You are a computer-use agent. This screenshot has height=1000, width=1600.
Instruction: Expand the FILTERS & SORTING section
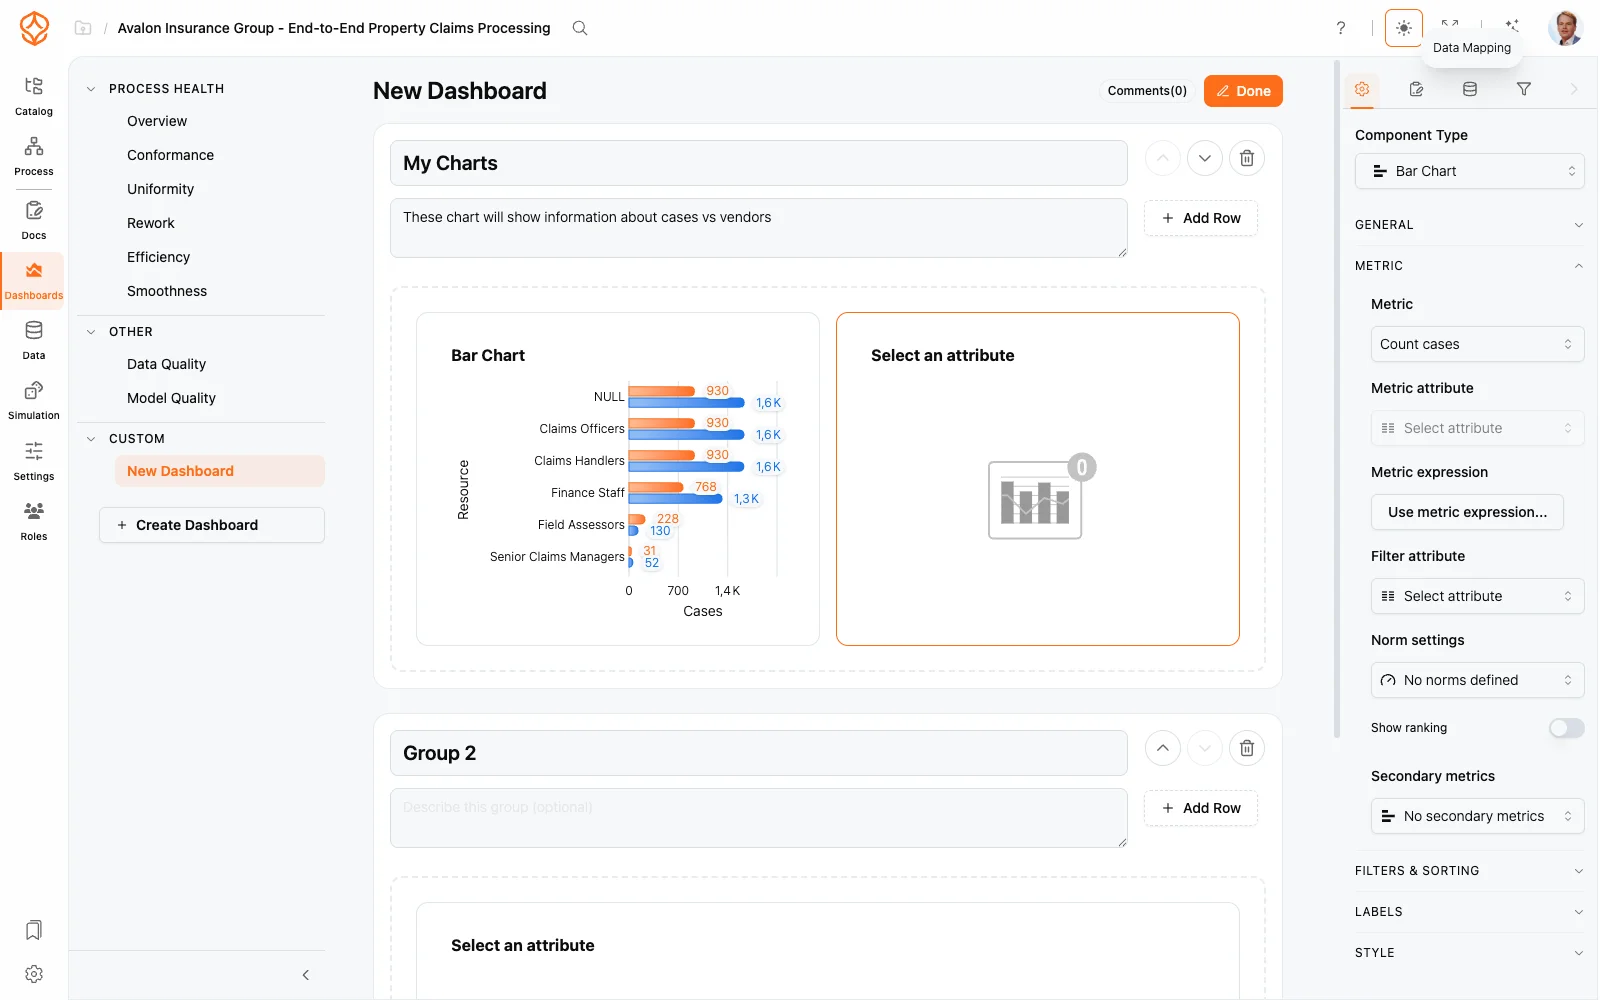click(1470, 871)
